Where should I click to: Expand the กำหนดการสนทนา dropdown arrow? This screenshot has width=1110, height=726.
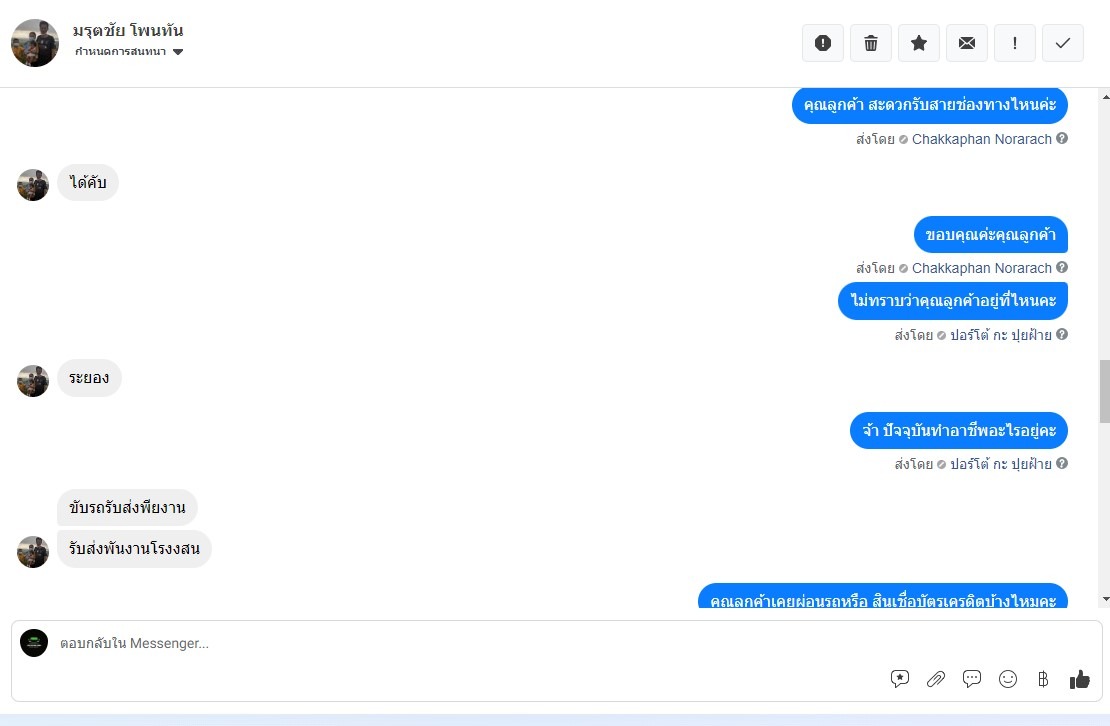178,52
